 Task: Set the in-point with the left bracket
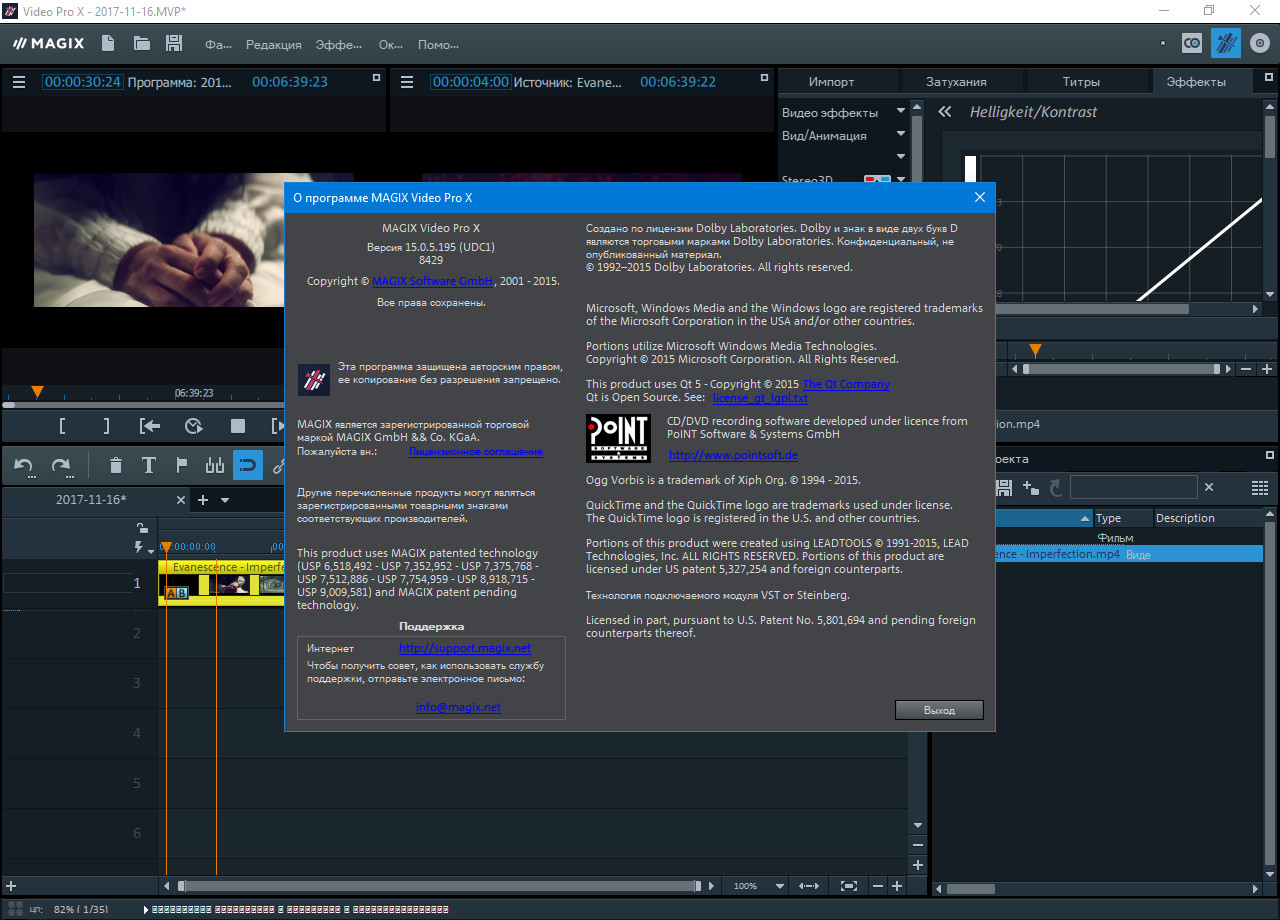(62, 426)
